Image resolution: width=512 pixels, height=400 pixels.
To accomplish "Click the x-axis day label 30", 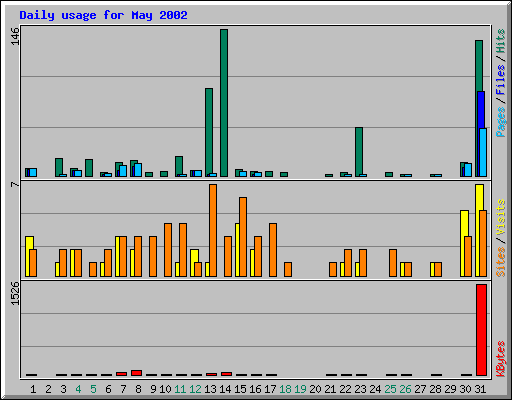I will point(465,389).
